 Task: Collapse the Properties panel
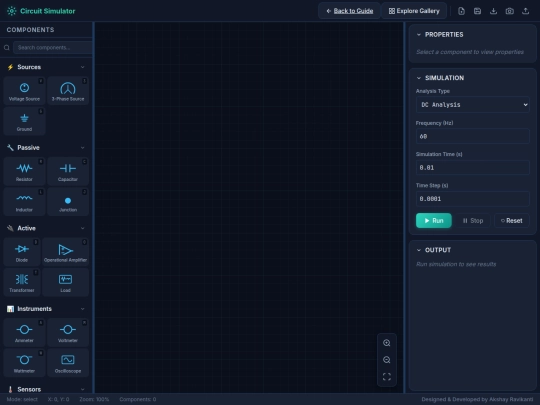tap(419, 34)
